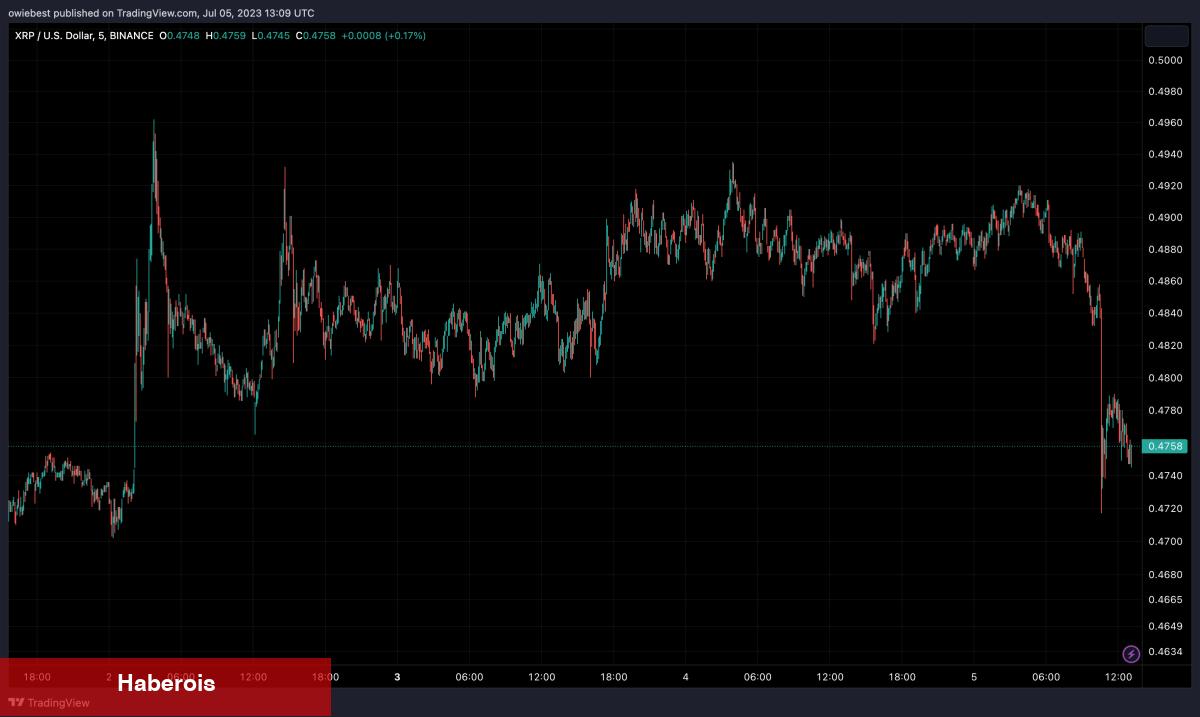Click the date label 4 on time axis

tap(686, 677)
